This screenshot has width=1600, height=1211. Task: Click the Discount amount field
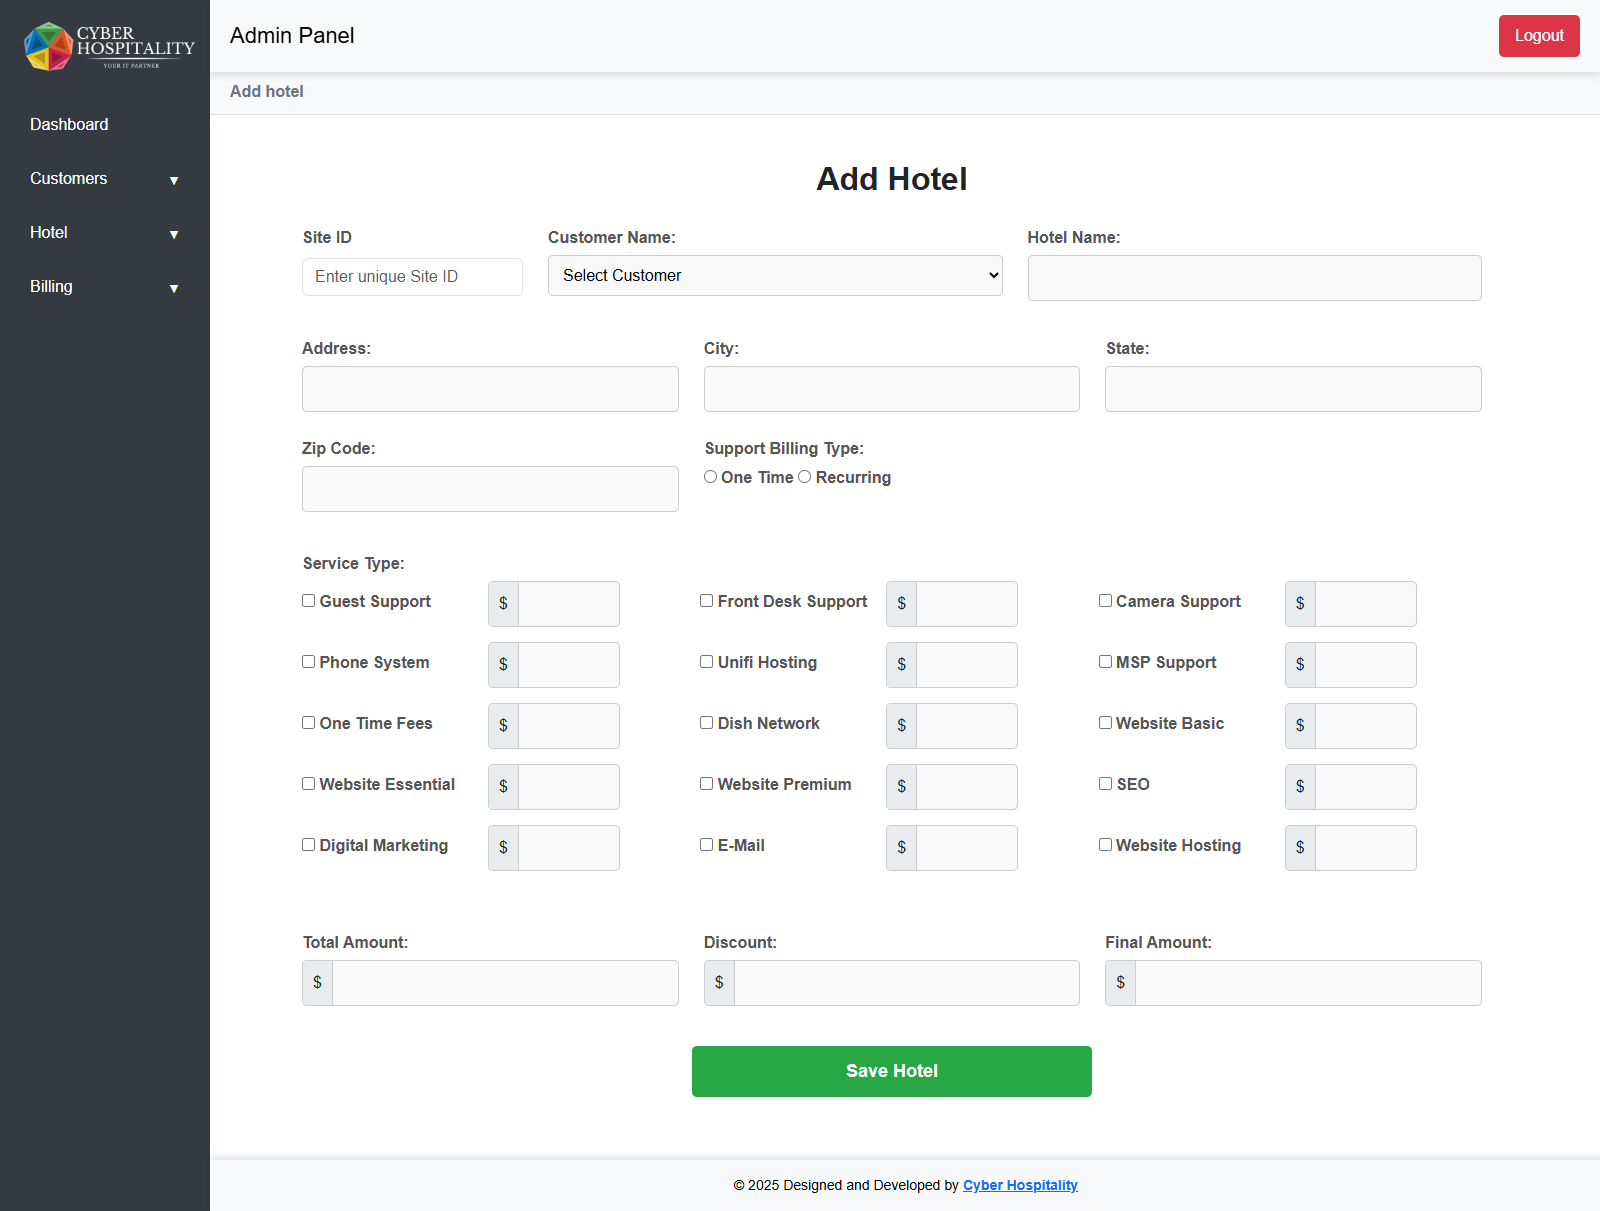click(906, 983)
